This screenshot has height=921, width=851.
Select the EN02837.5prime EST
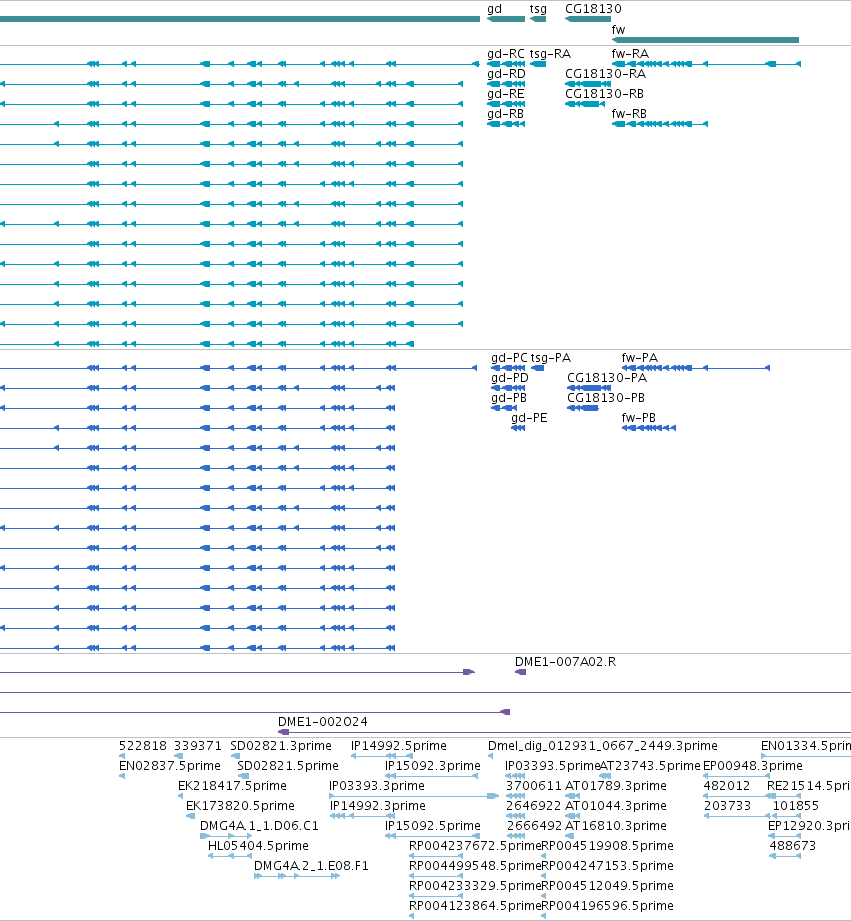click(122, 776)
